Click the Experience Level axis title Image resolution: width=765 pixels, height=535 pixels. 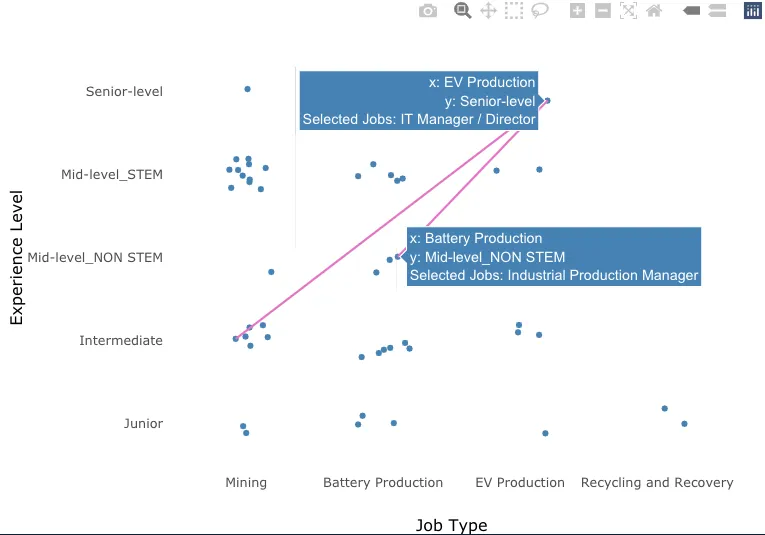(x=16, y=257)
